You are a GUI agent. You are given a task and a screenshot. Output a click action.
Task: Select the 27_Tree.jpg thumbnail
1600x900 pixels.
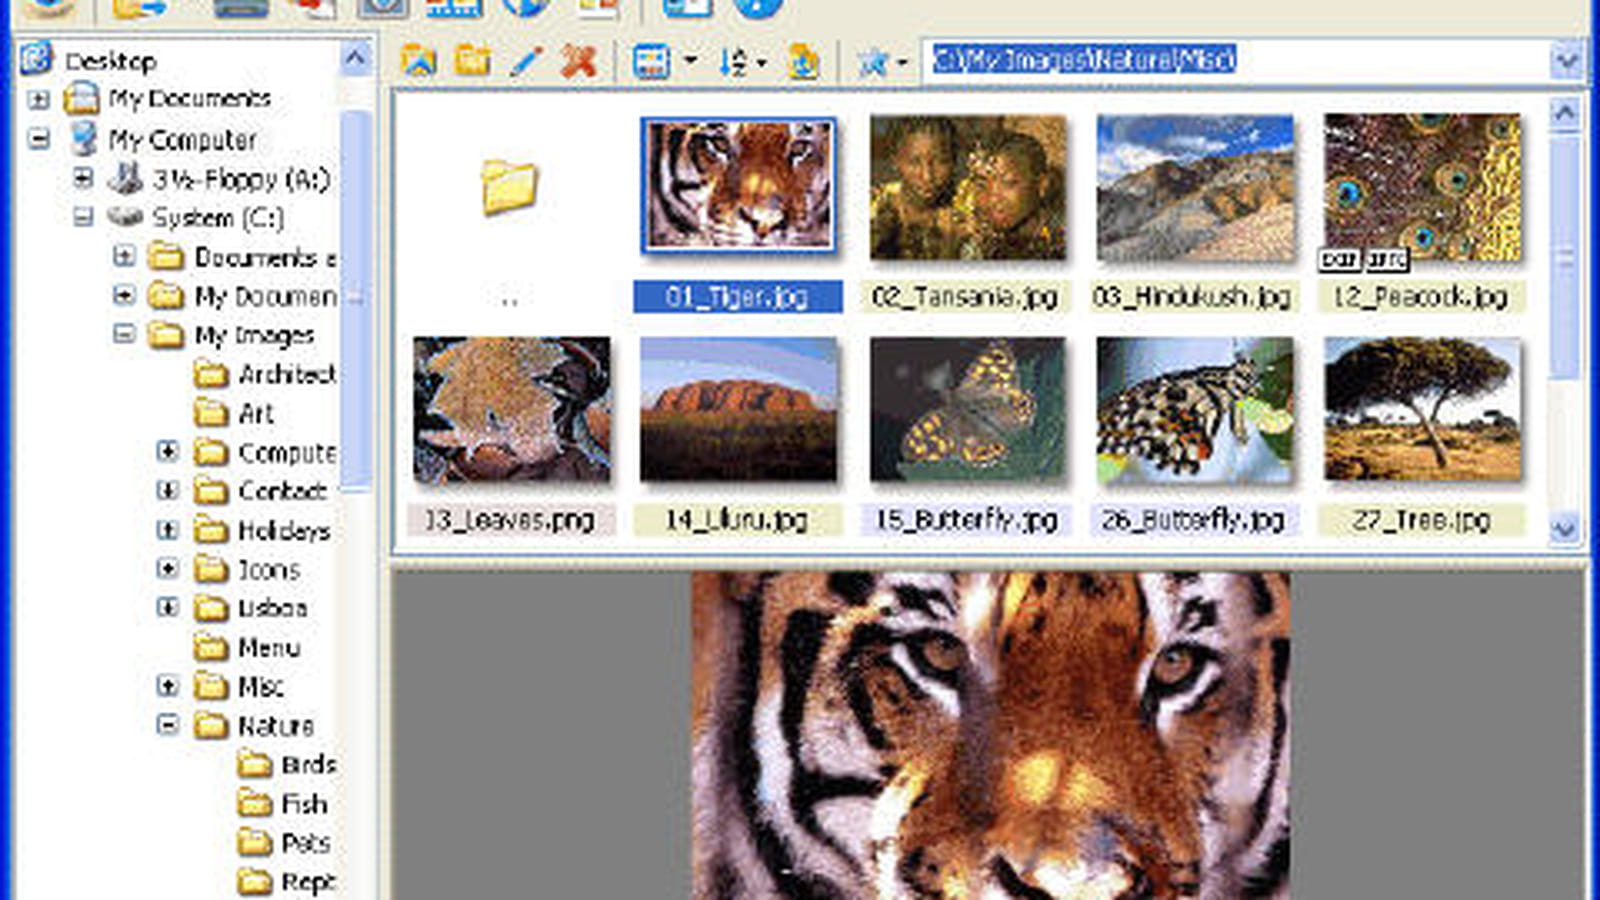[x=1422, y=409]
